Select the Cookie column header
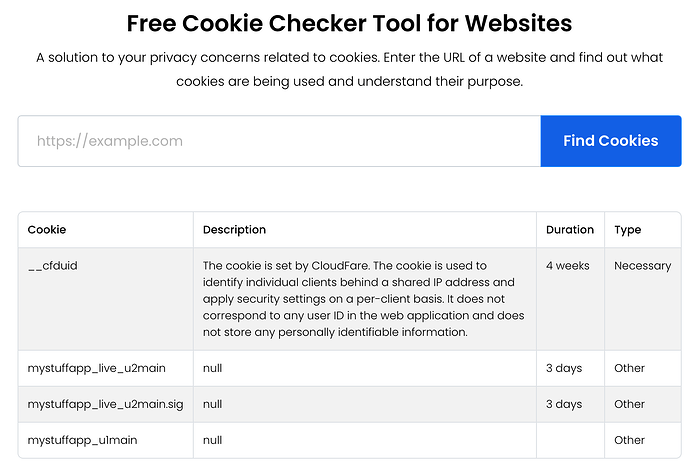 [47, 230]
